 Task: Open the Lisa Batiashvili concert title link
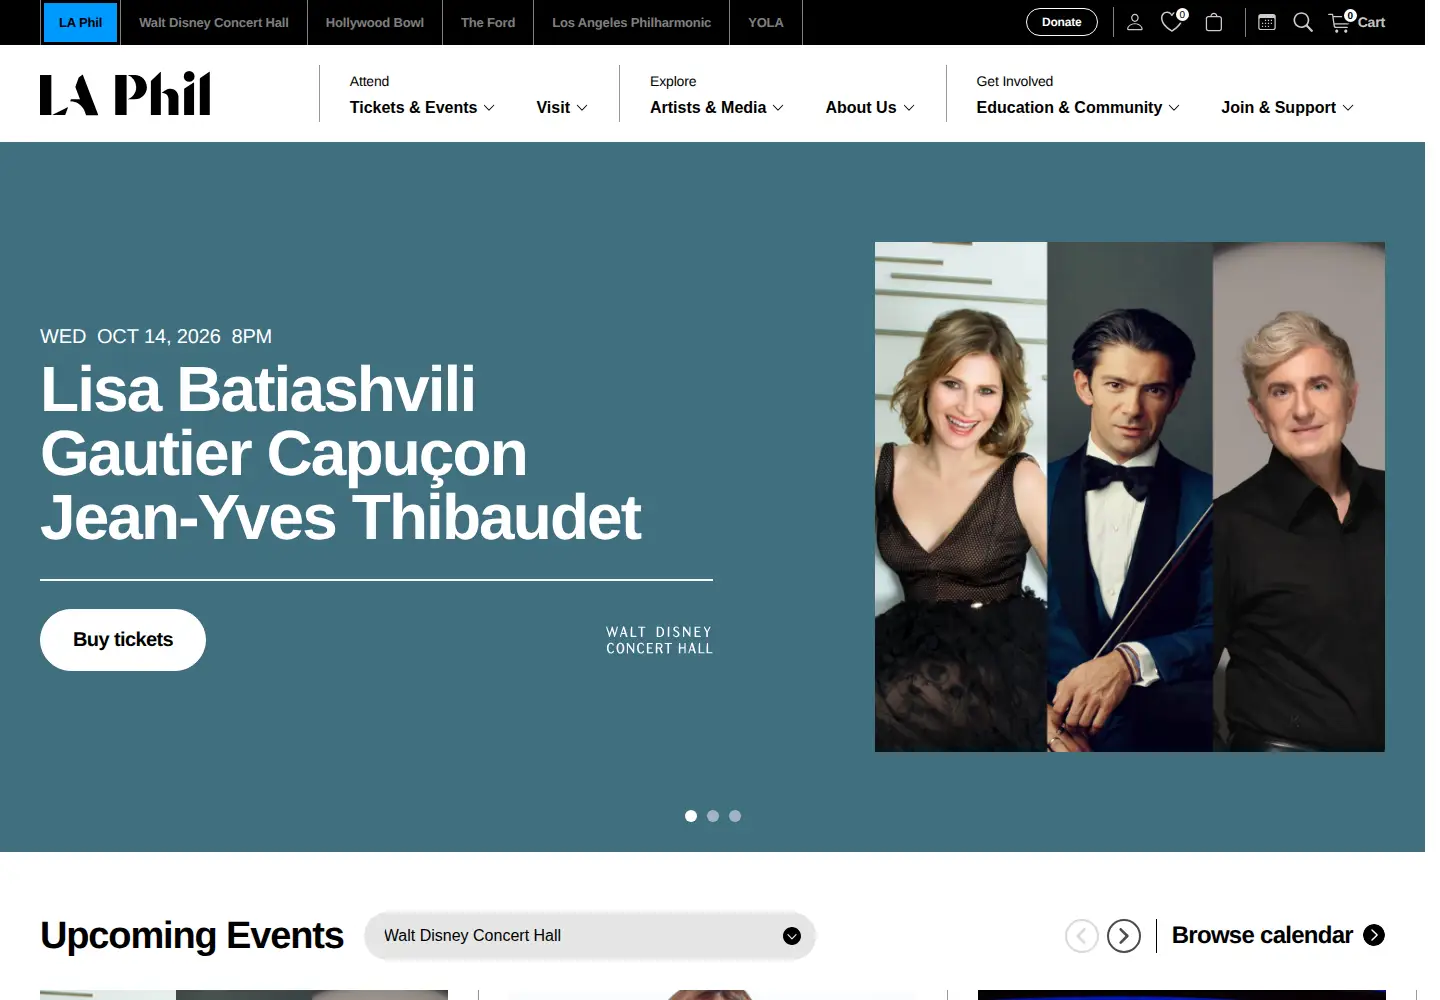click(340, 453)
